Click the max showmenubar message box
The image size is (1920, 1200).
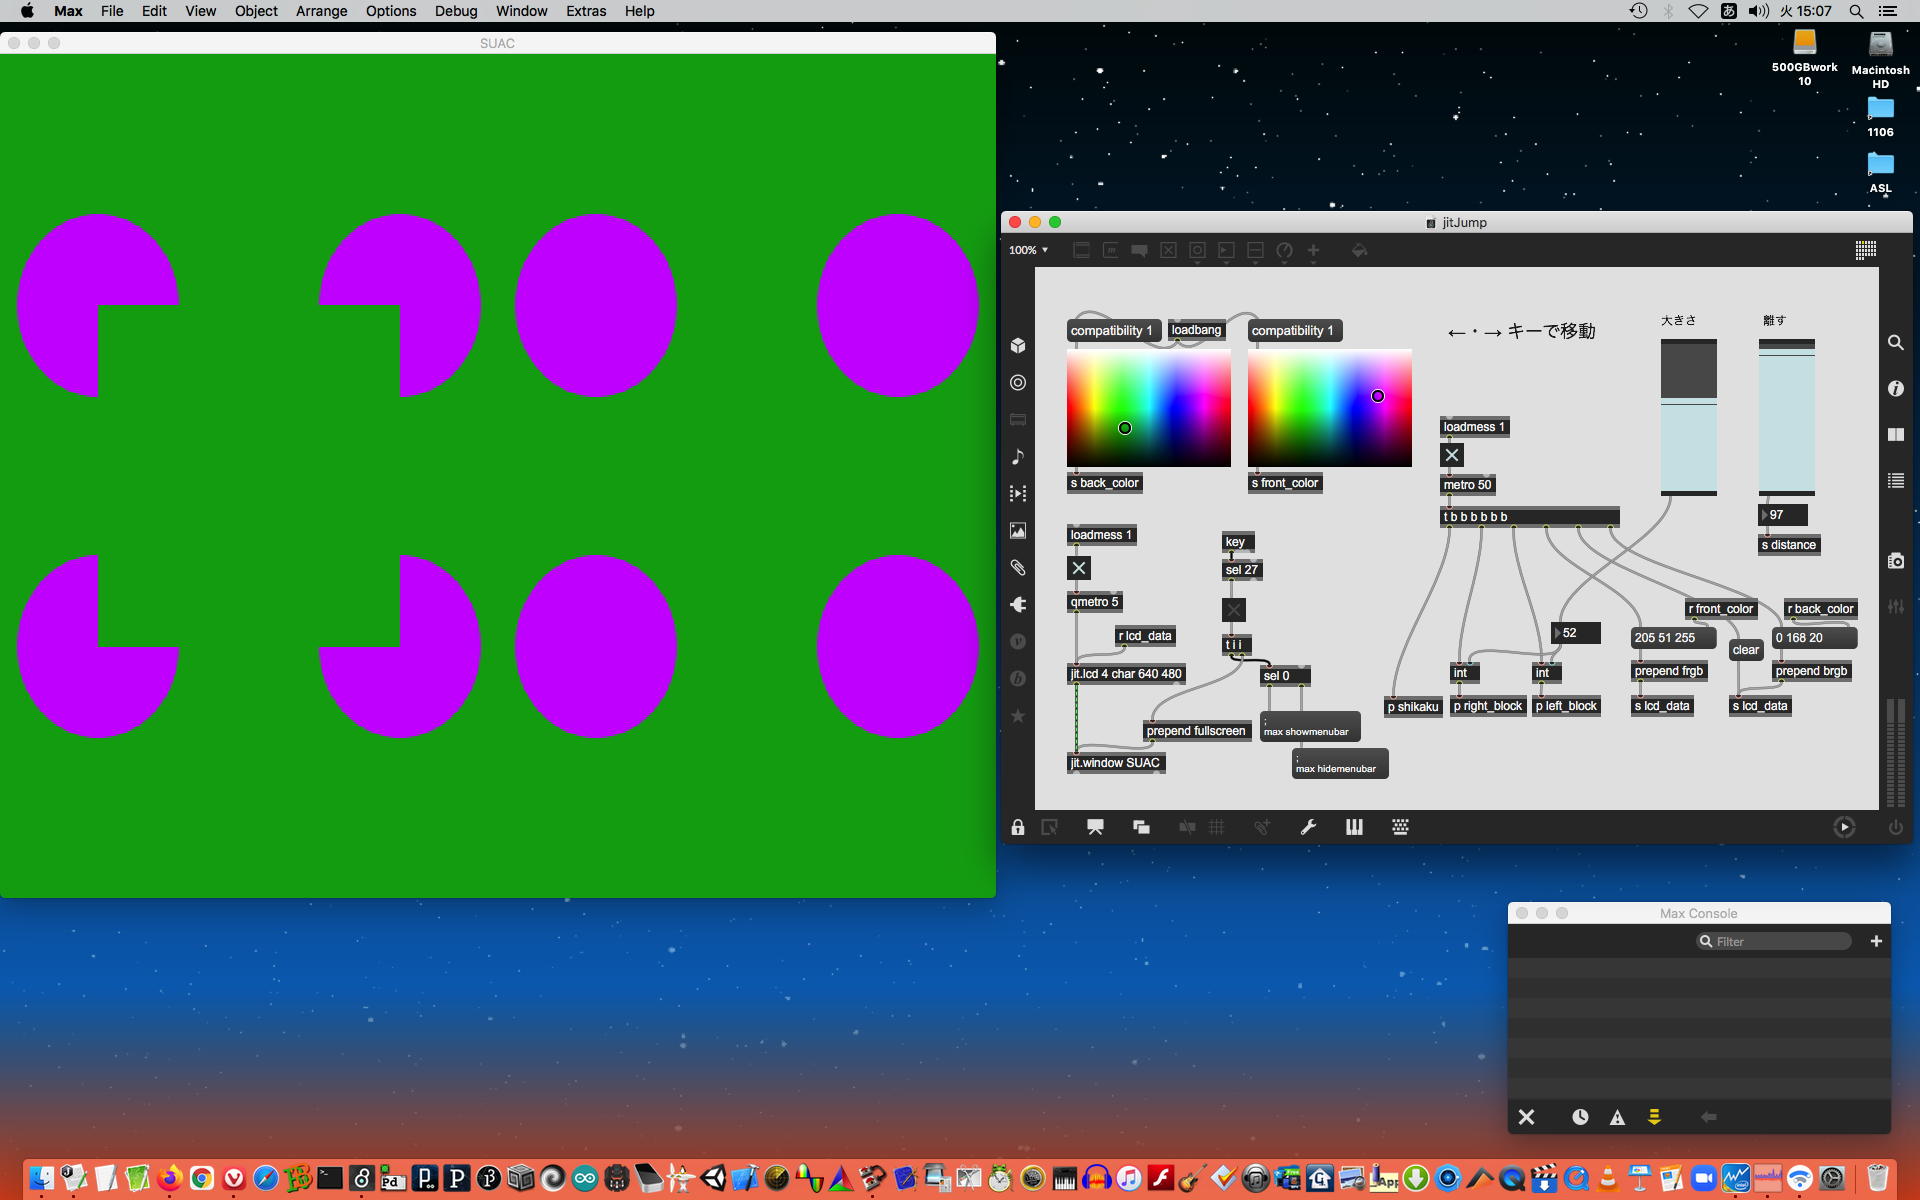click(1310, 727)
